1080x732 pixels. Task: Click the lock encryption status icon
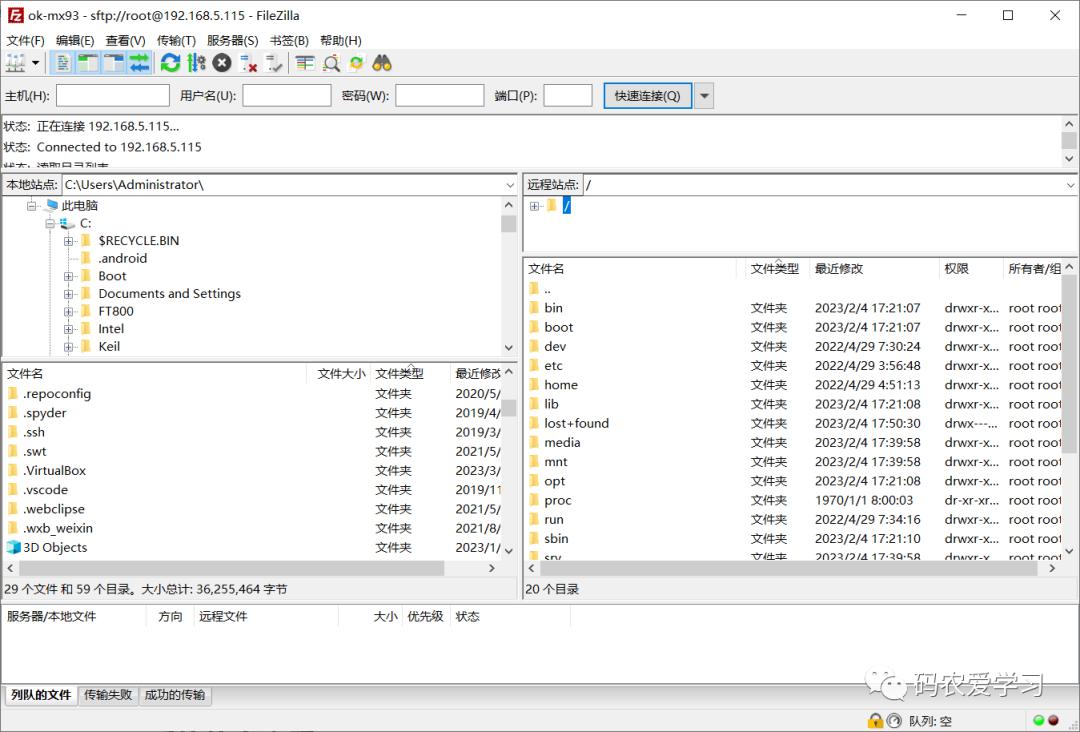875,720
